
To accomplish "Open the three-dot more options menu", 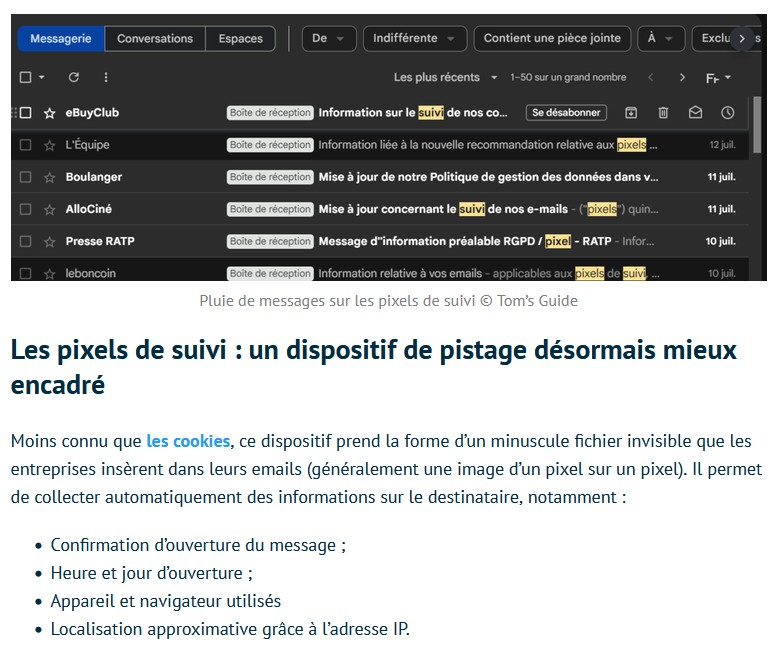I will pyautogui.click(x=106, y=77).
